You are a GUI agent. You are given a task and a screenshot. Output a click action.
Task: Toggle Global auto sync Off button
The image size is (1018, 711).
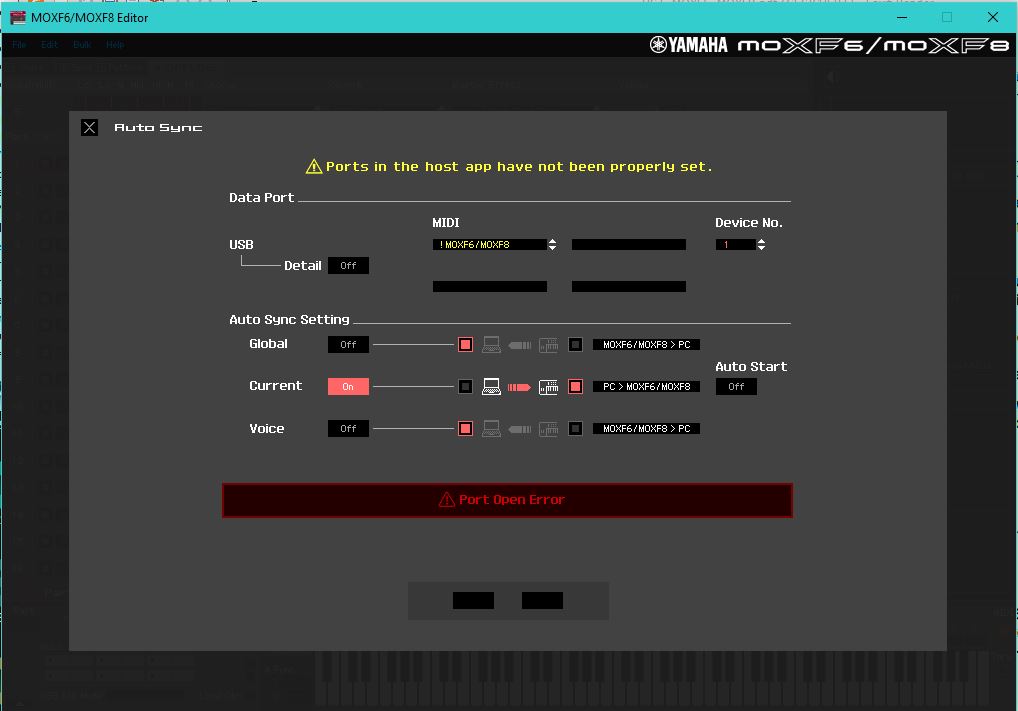coord(348,345)
